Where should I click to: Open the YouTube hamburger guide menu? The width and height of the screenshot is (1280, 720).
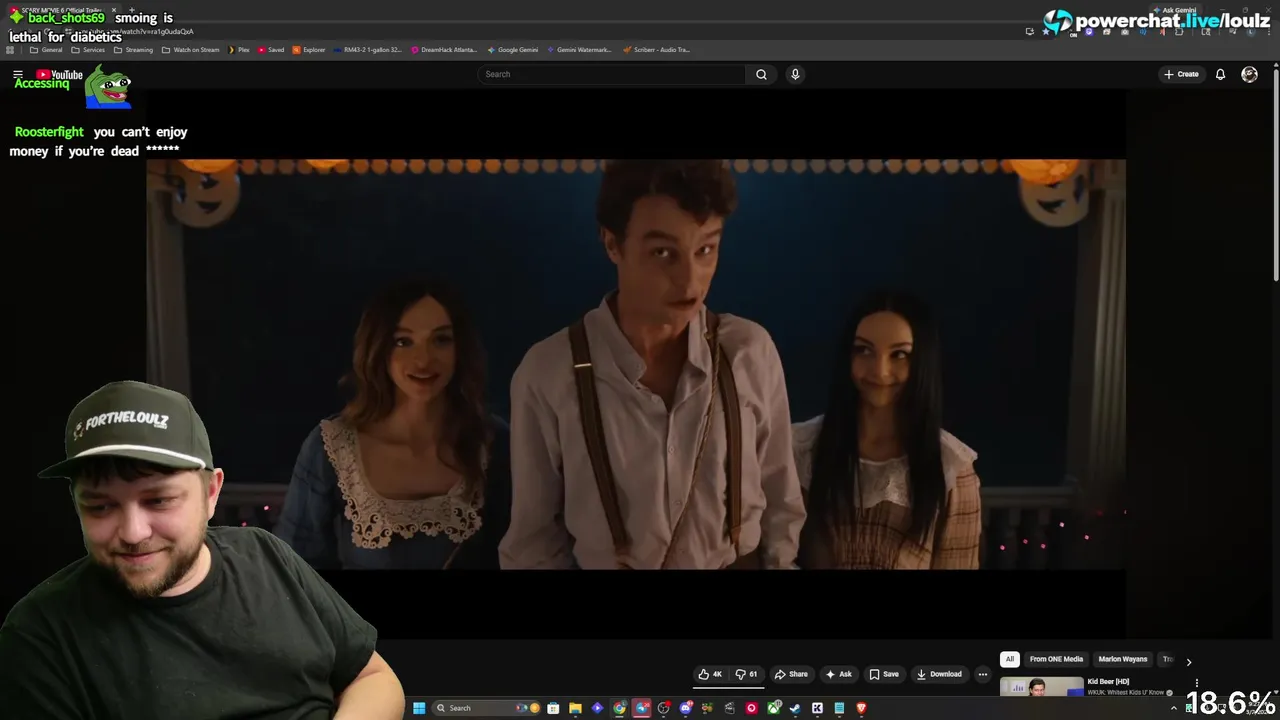pos(17,75)
